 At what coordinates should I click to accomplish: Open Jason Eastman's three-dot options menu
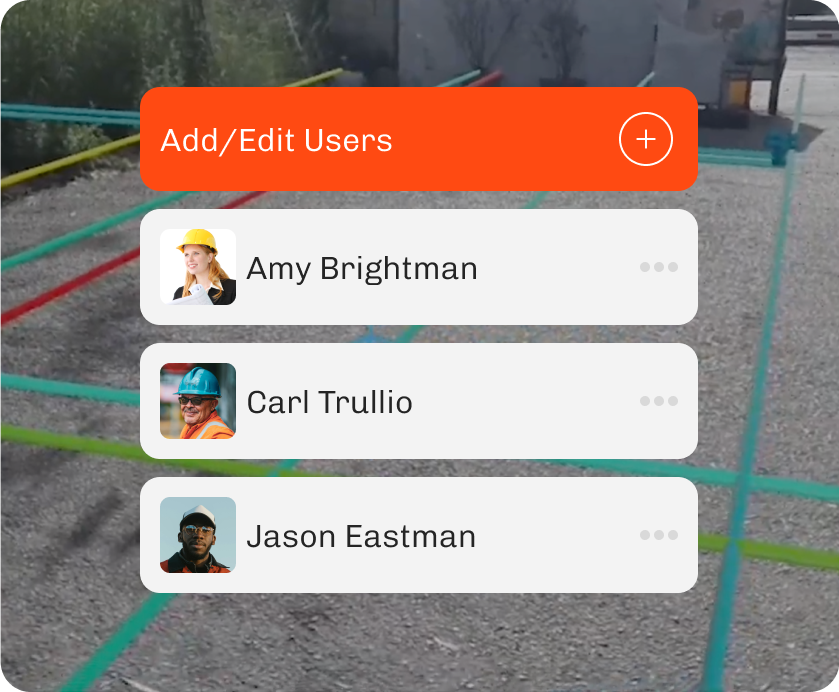659,535
